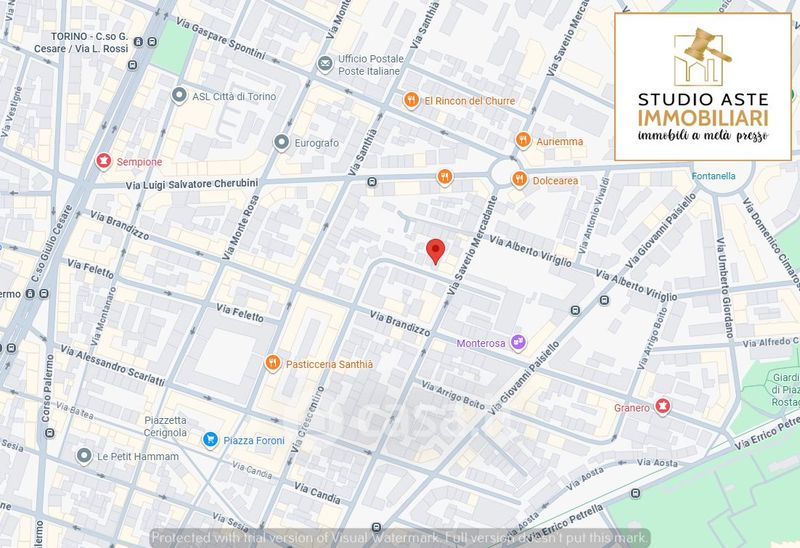The image size is (800, 548).
Task: Select the Dolcearea orange food icon
Action: pyautogui.click(x=519, y=180)
